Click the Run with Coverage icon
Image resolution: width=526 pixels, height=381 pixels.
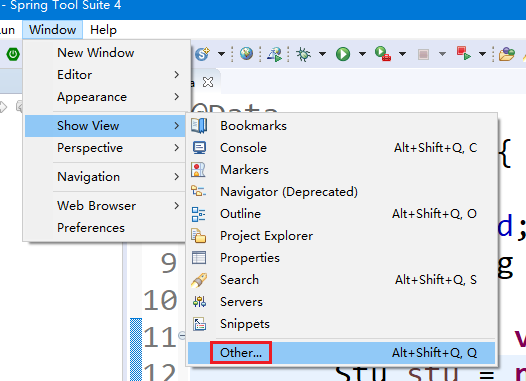[383, 54]
